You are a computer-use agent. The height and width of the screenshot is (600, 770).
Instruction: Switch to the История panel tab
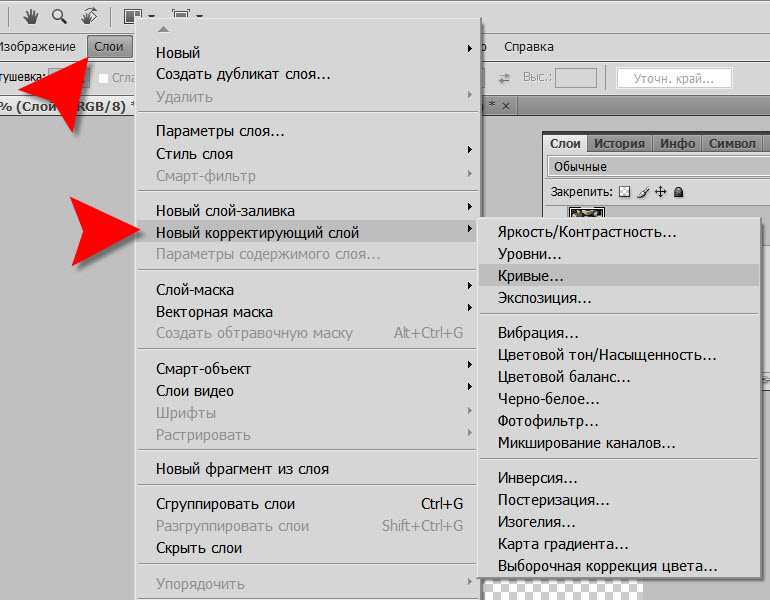click(619, 143)
